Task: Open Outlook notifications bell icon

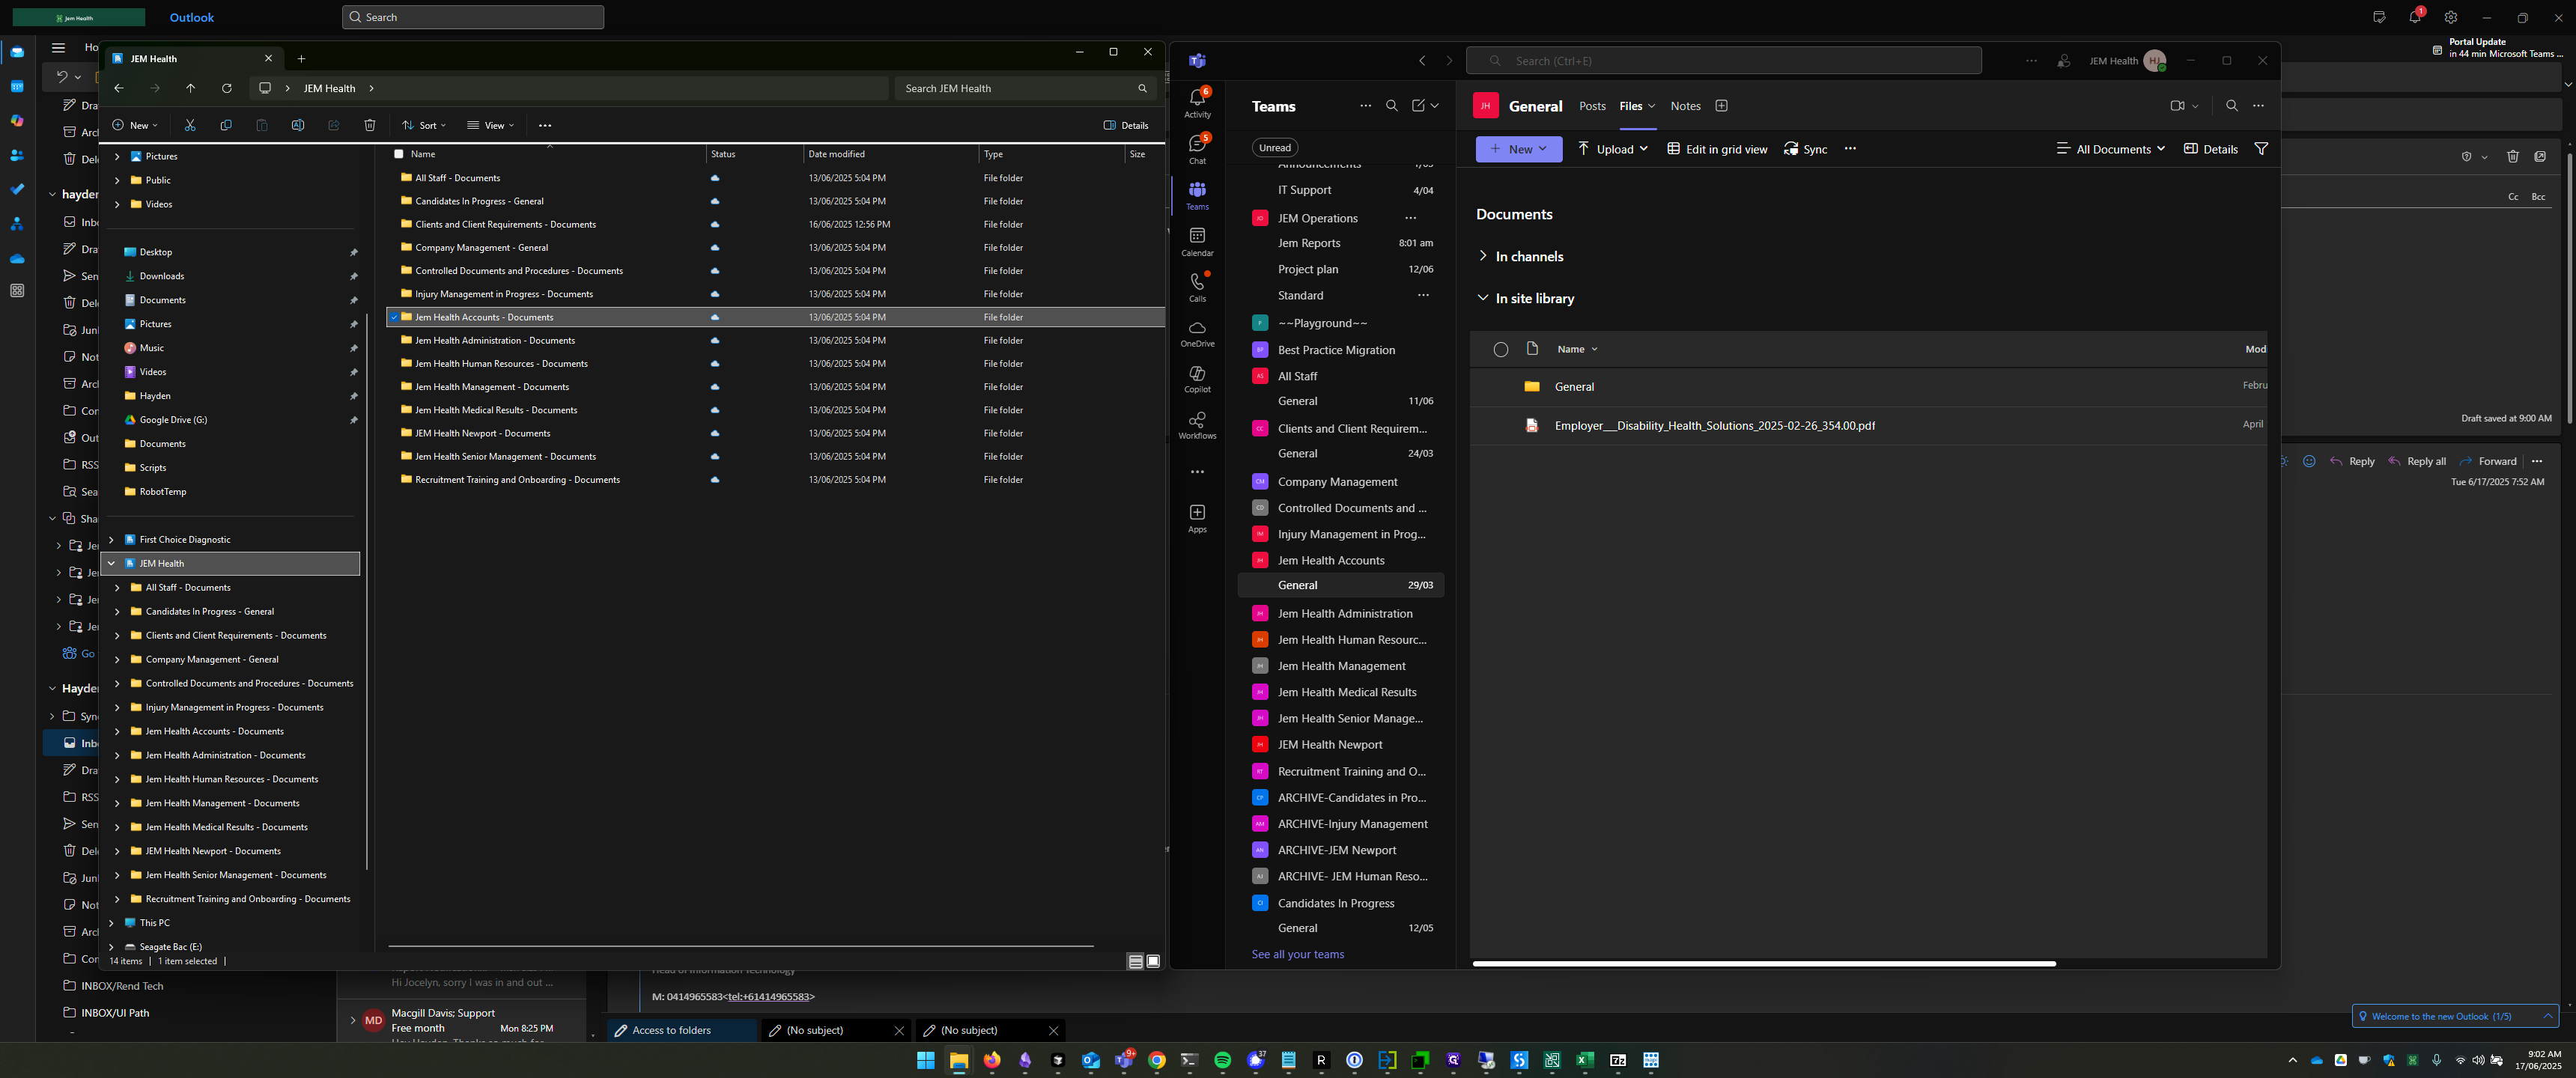Action: [x=2415, y=17]
